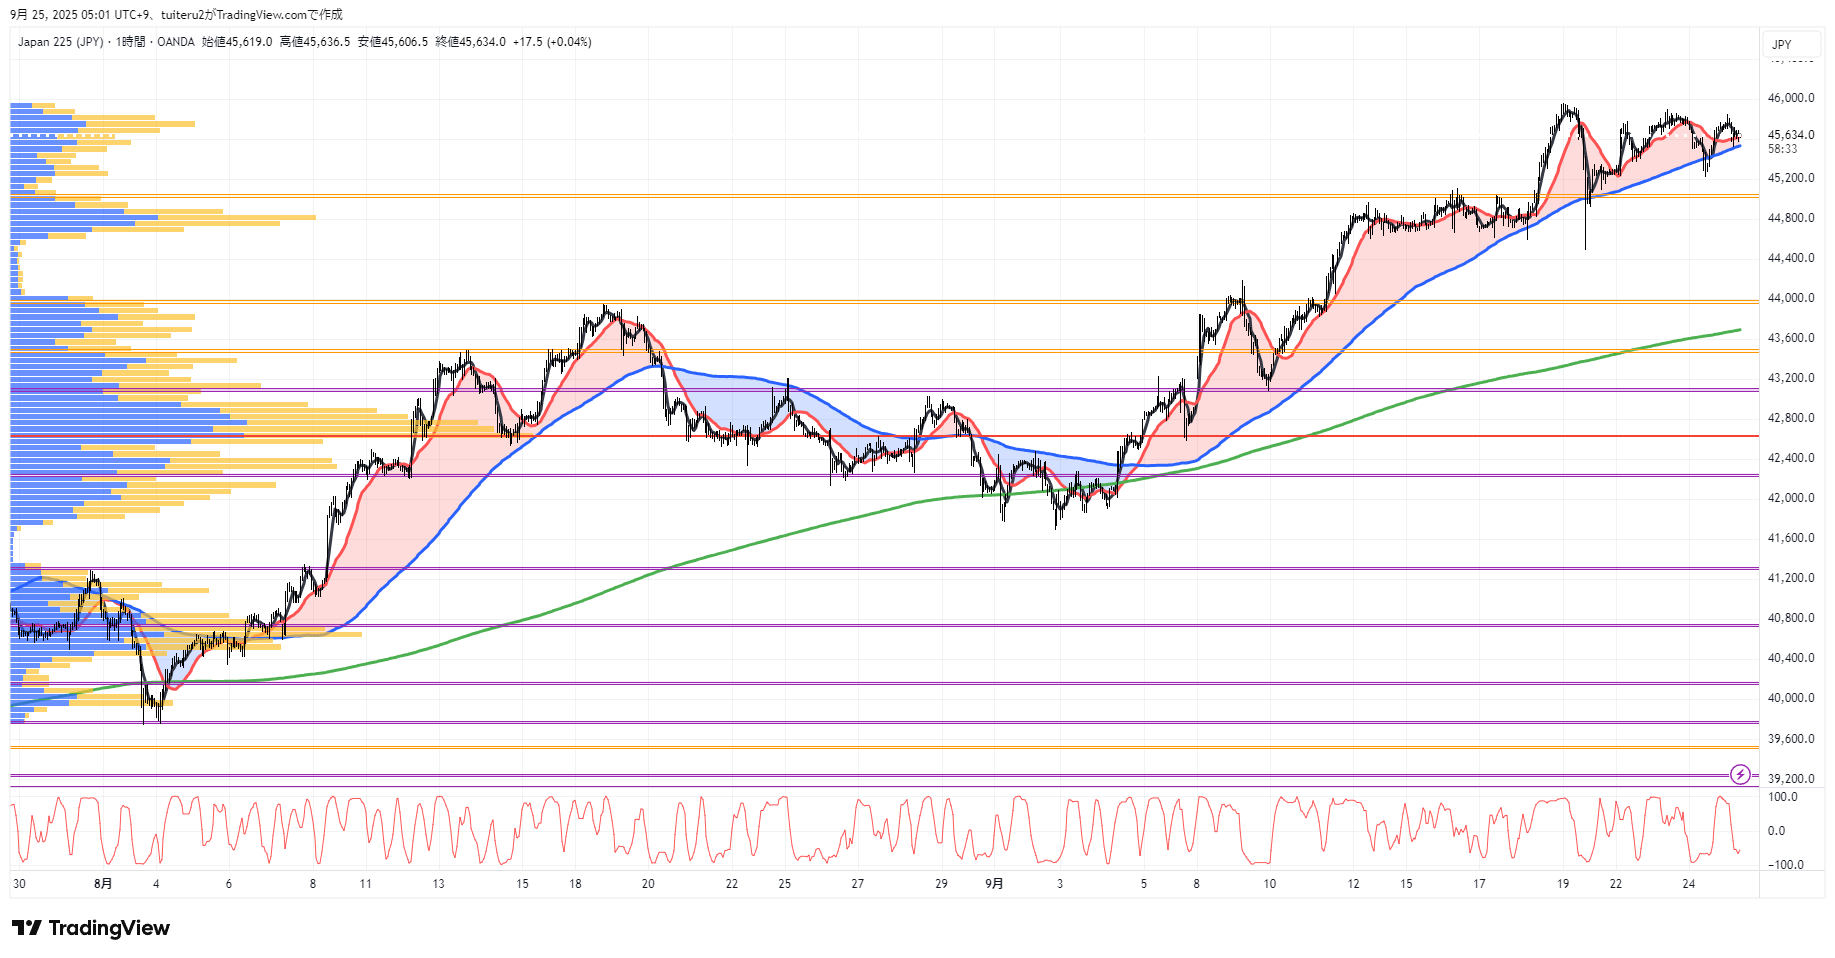This screenshot has width=1835, height=958.
Task: Click the Japan 225 symbol title
Action: pyautogui.click(x=60, y=42)
